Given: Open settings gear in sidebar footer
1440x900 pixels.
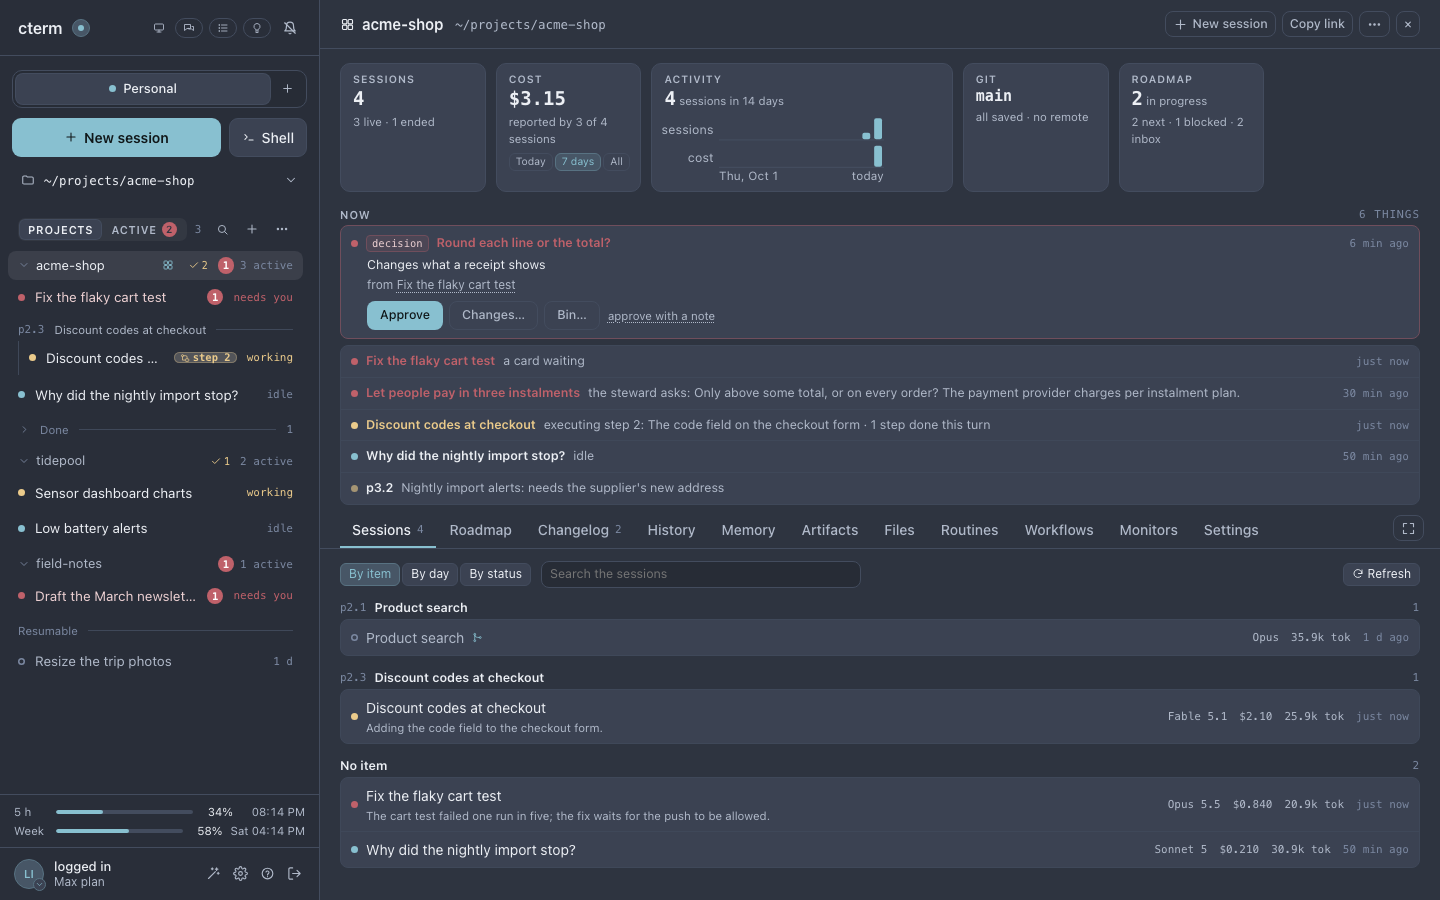Looking at the screenshot, I should click(240, 873).
